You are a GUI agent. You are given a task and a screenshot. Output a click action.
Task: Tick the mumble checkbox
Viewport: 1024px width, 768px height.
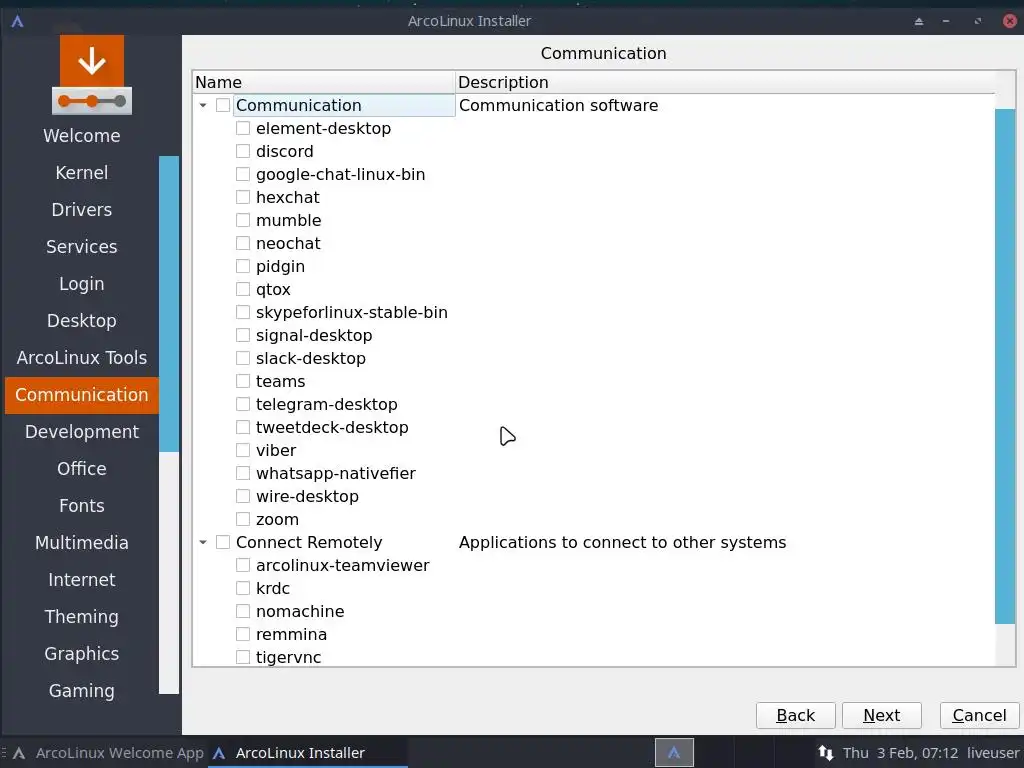(x=243, y=220)
